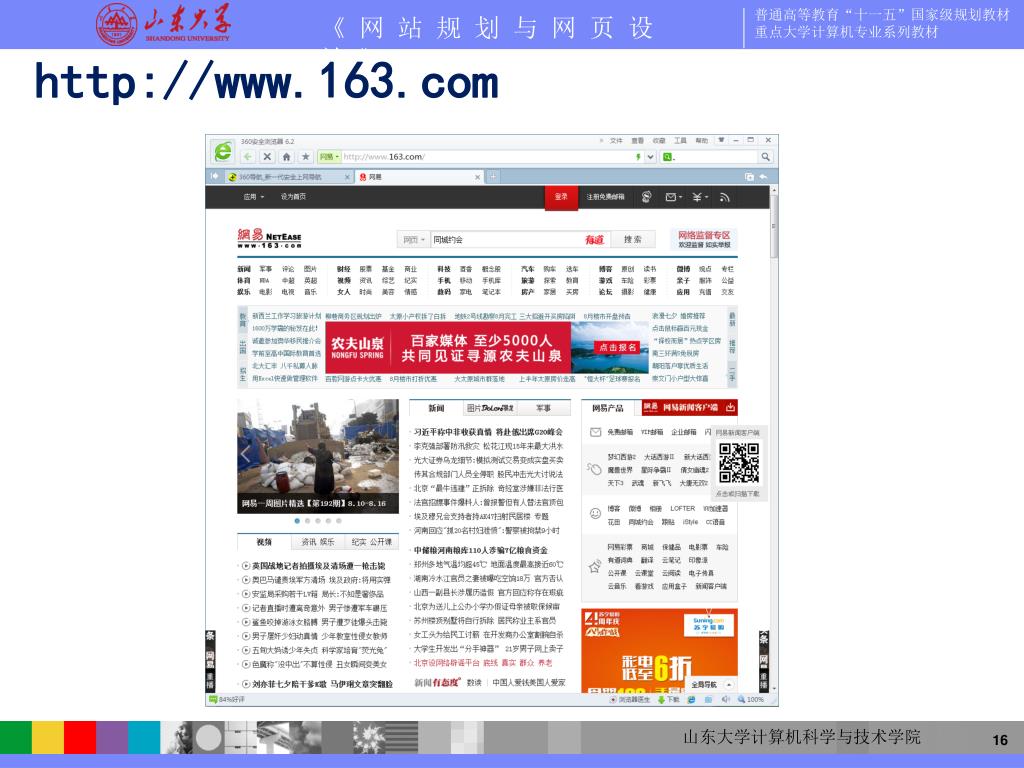
Task: Click the 有道 logo in search box
Action: [x=594, y=240]
